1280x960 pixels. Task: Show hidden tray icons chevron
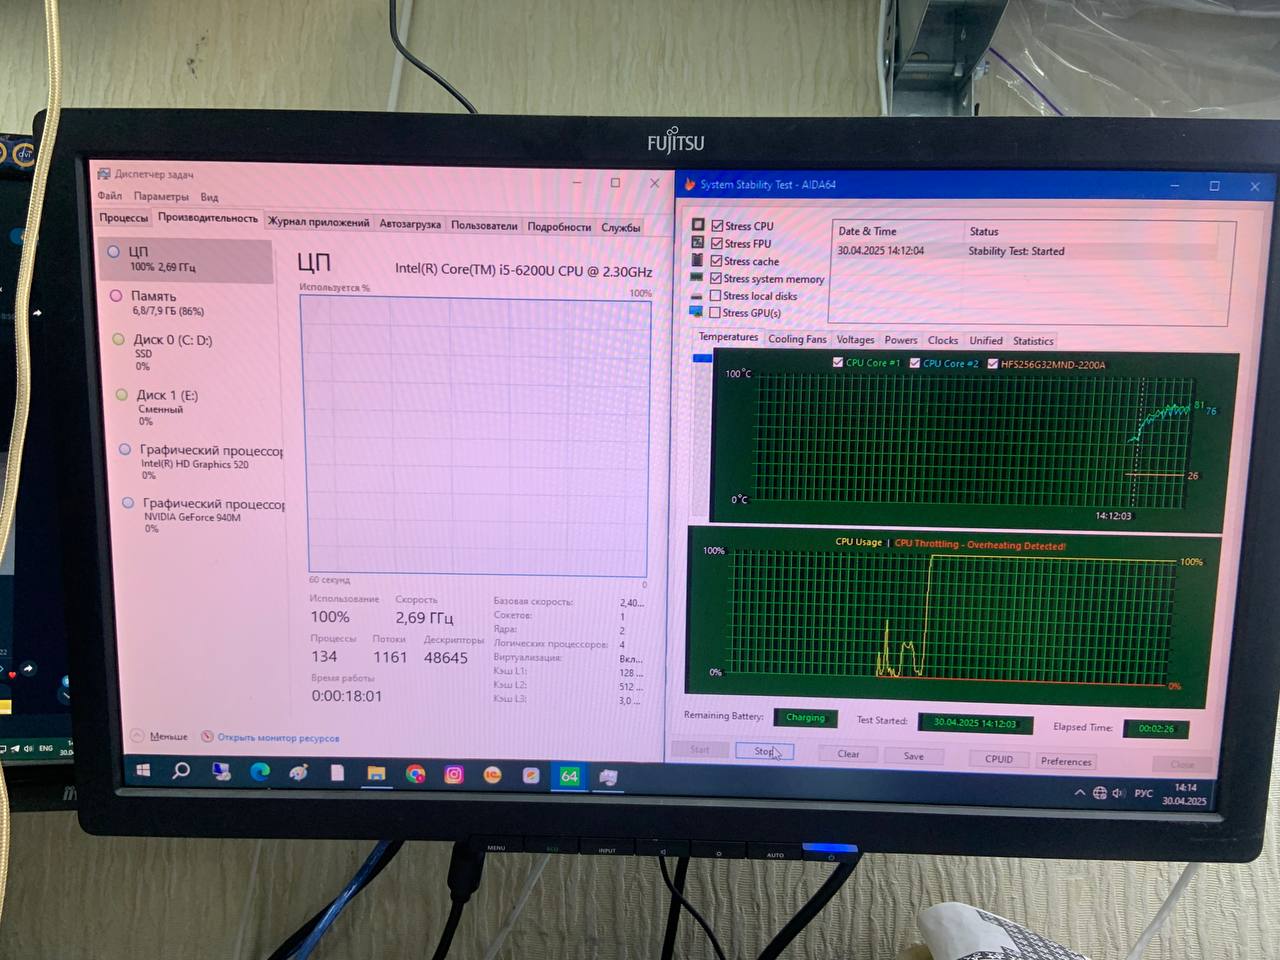click(x=1079, y=793)
